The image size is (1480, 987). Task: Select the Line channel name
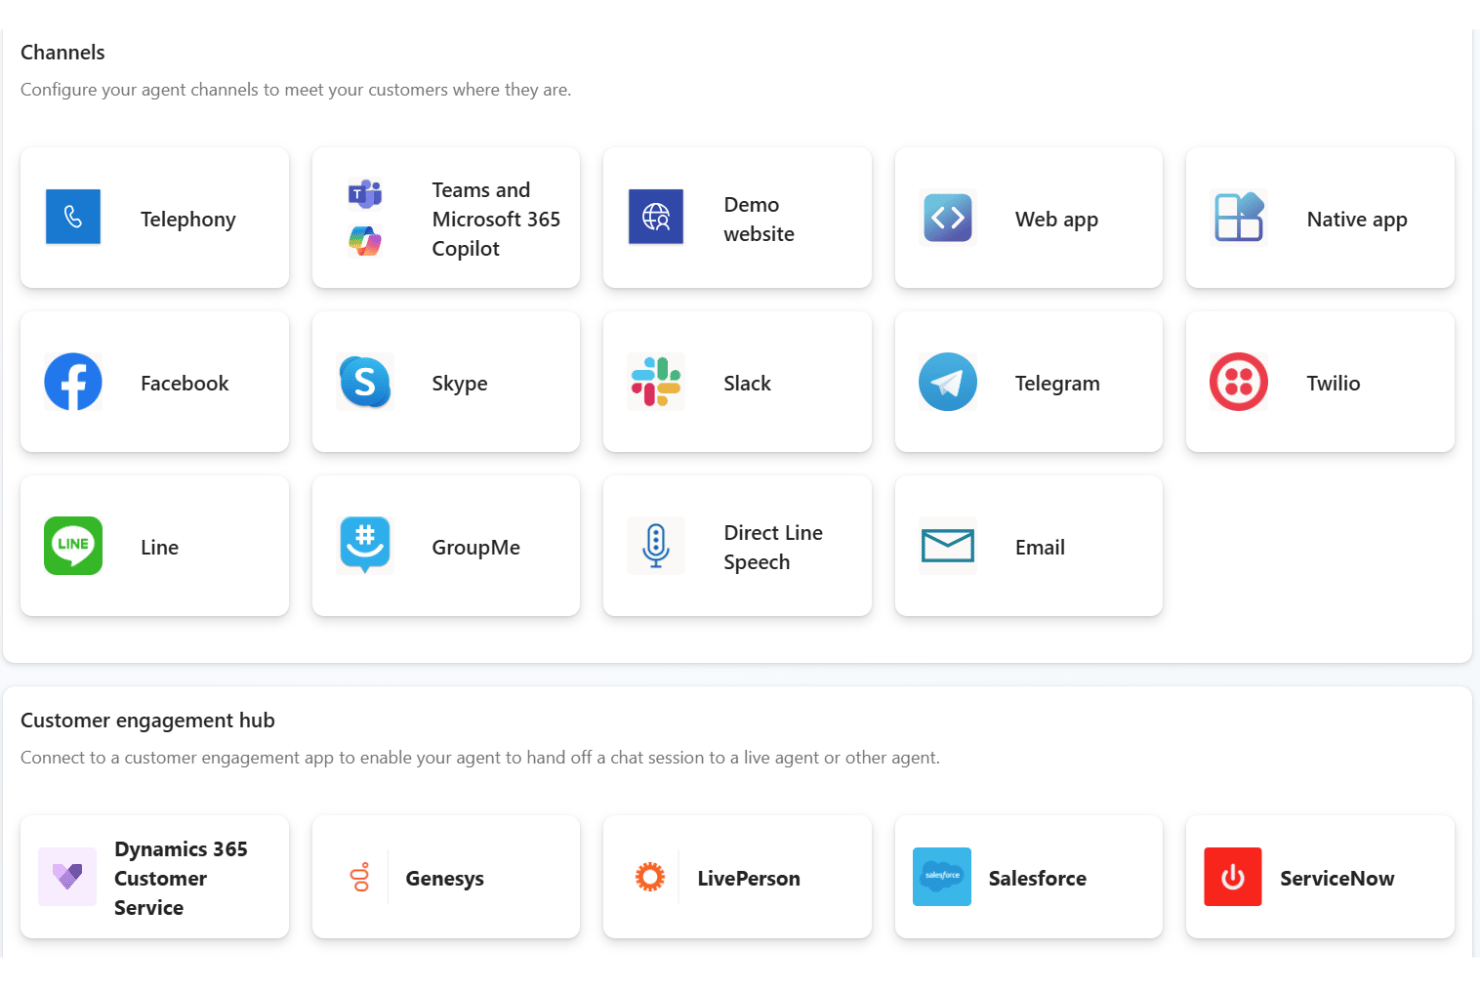[x=159, y=547]
